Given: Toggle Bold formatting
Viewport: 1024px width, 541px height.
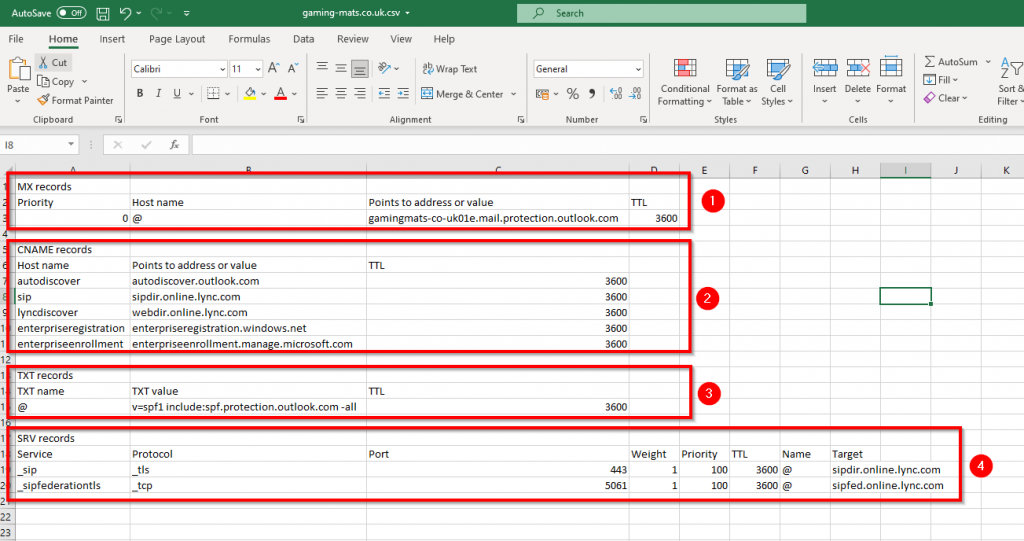Looking at the screenshot, I should 140,93.
